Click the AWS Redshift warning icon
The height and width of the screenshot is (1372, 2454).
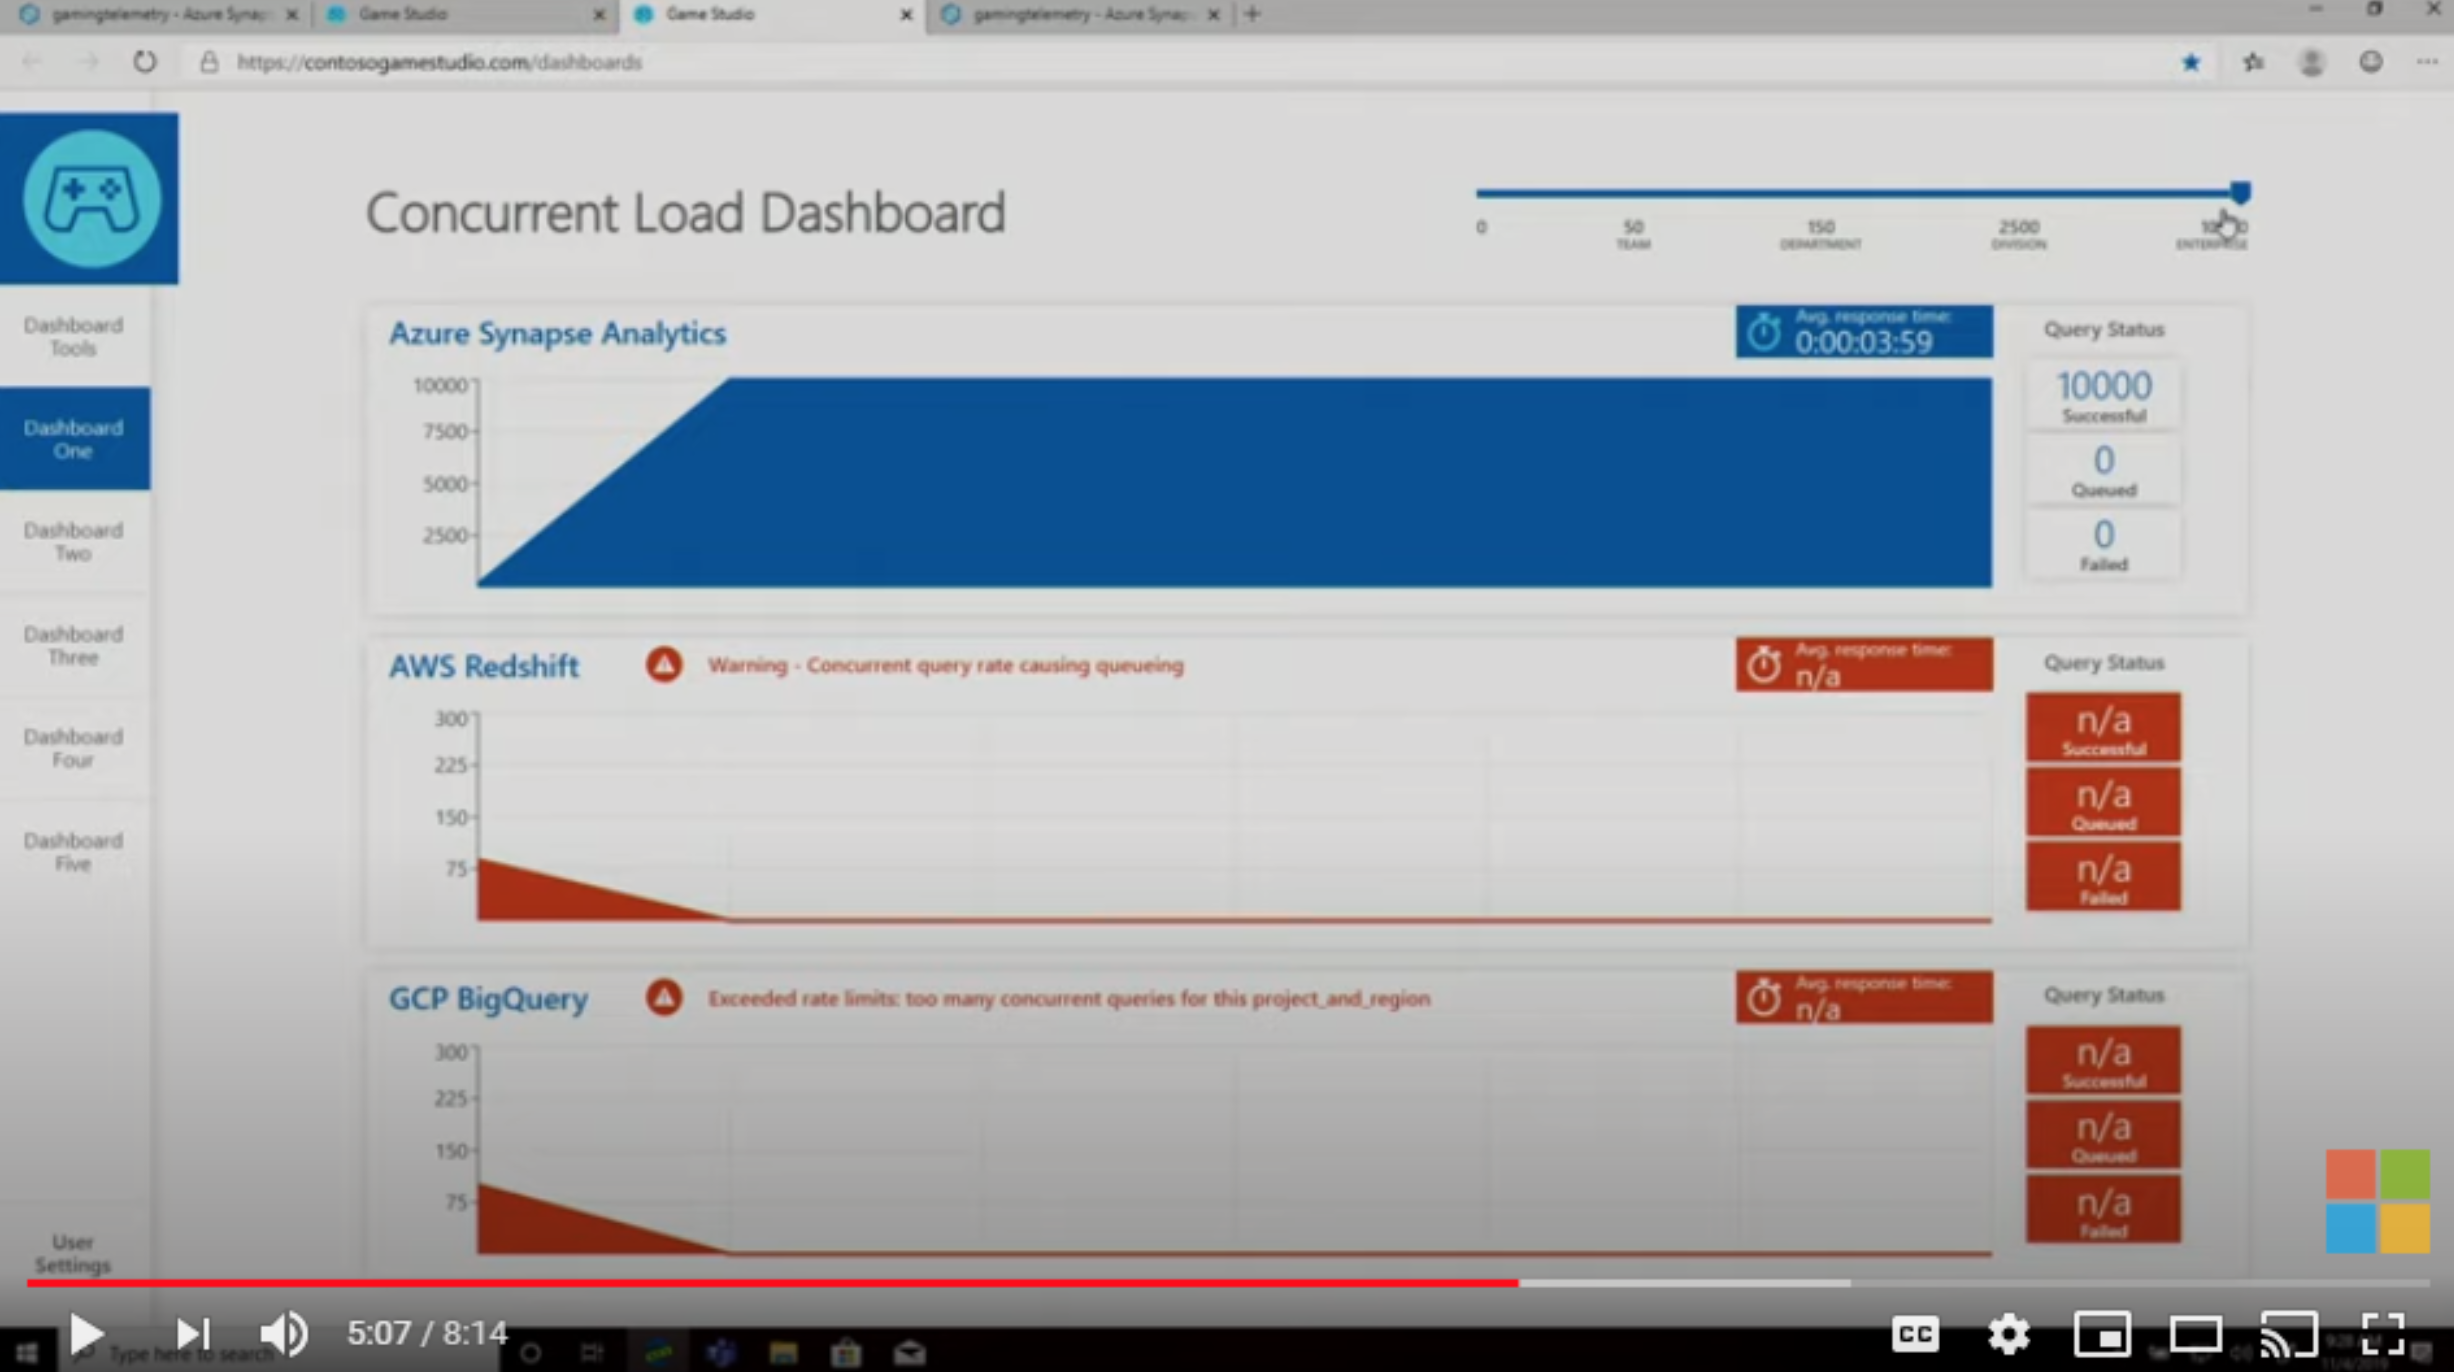pyautogui.click(x=664, y=664)
